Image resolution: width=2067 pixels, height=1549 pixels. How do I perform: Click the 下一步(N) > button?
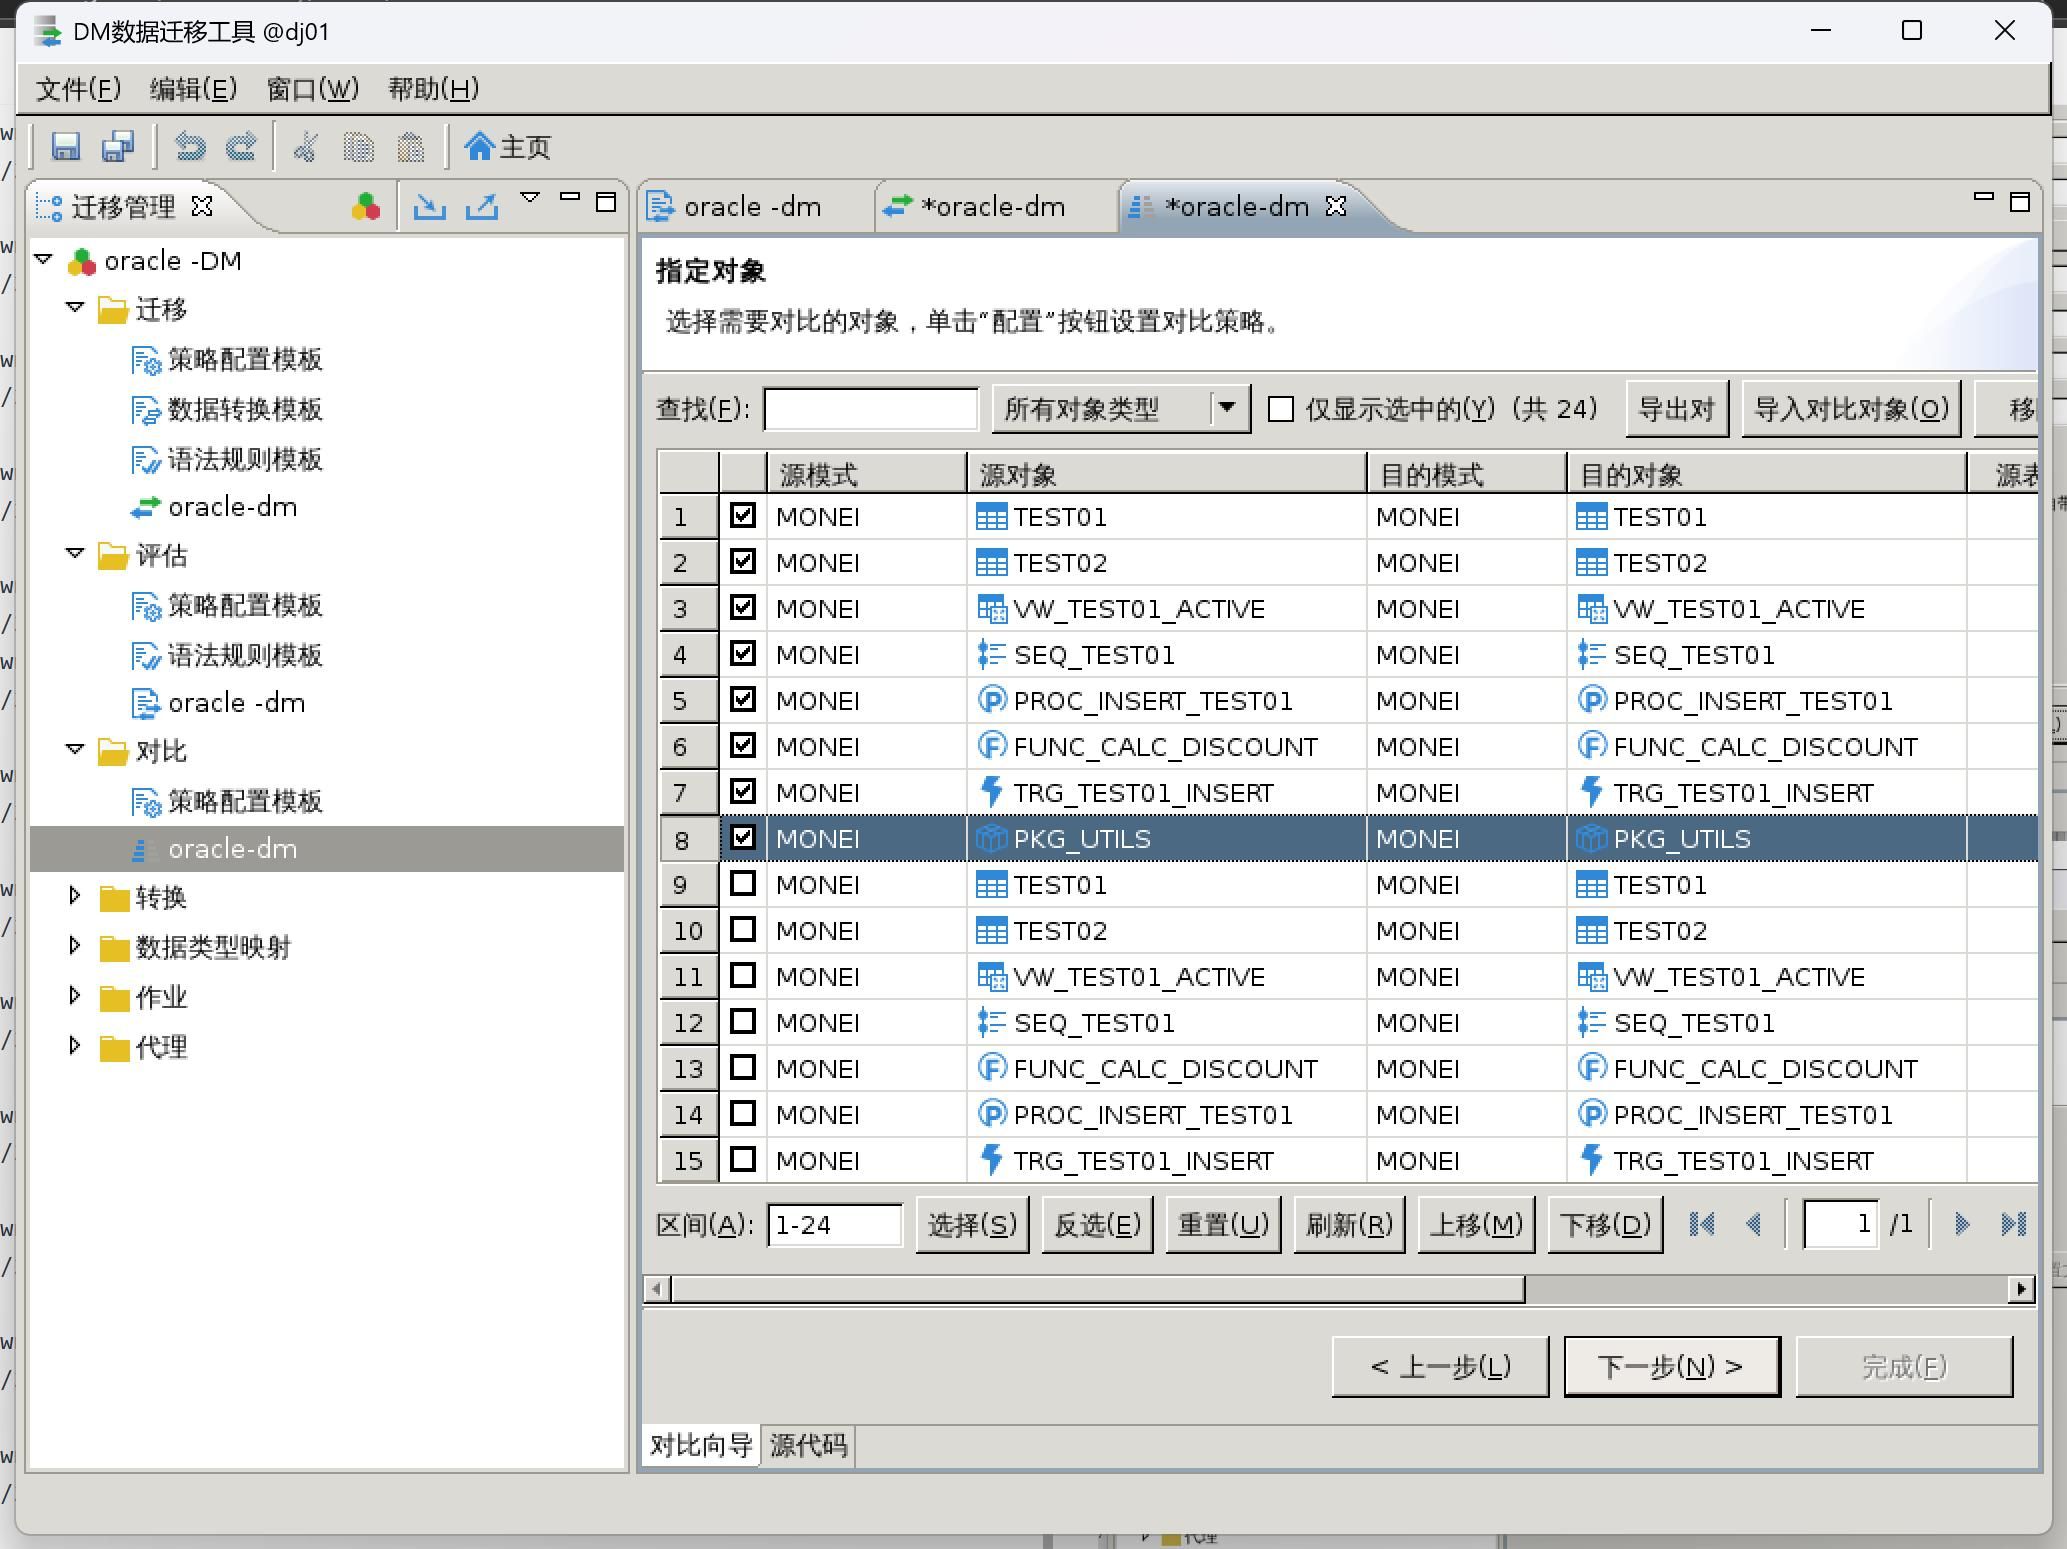click(1671, 1366)
